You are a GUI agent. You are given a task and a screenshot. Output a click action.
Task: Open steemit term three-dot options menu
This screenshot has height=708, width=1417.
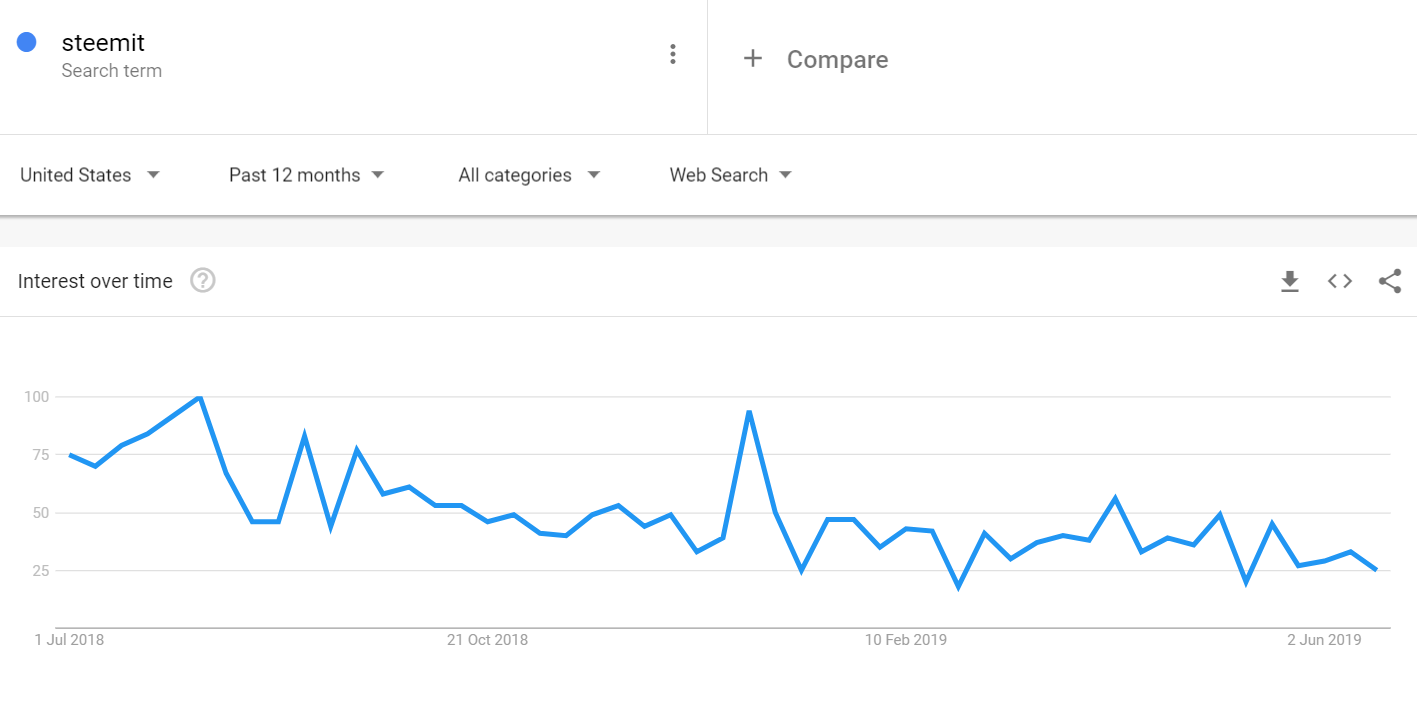(x=673, y=54)
